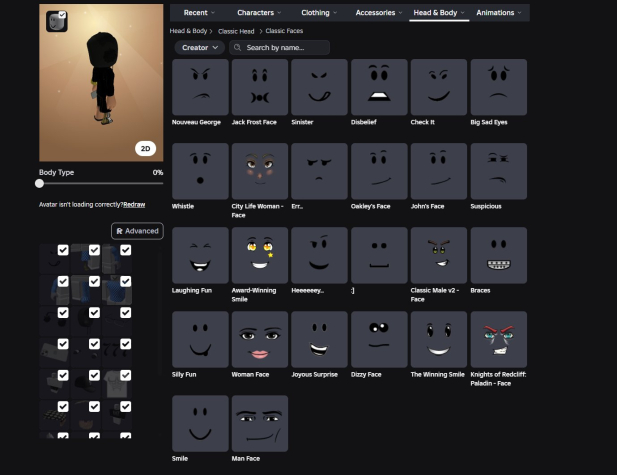Viewport: 617px width, 475px height.
Task: Switch to the Animations tab
Action: pos(498,13)
